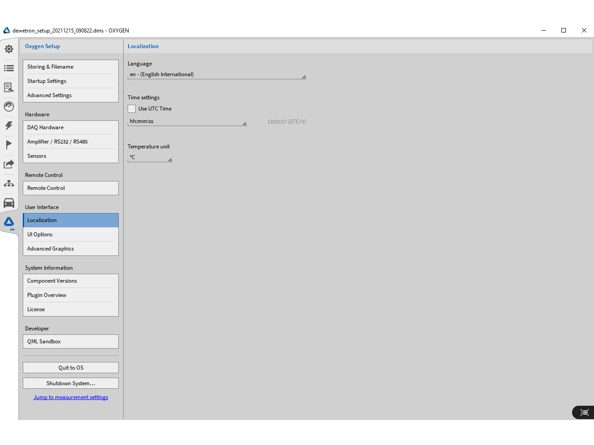Click the data file search icon

(x=9, y=87)
